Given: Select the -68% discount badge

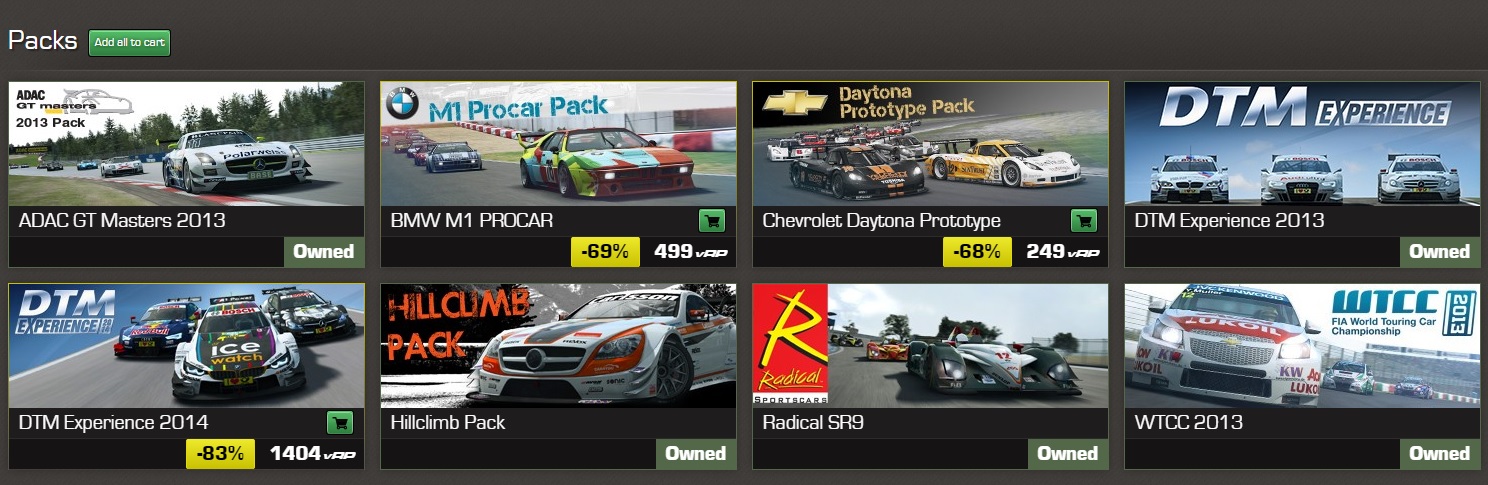Looking at the screenshot, I should pos(977,252).
